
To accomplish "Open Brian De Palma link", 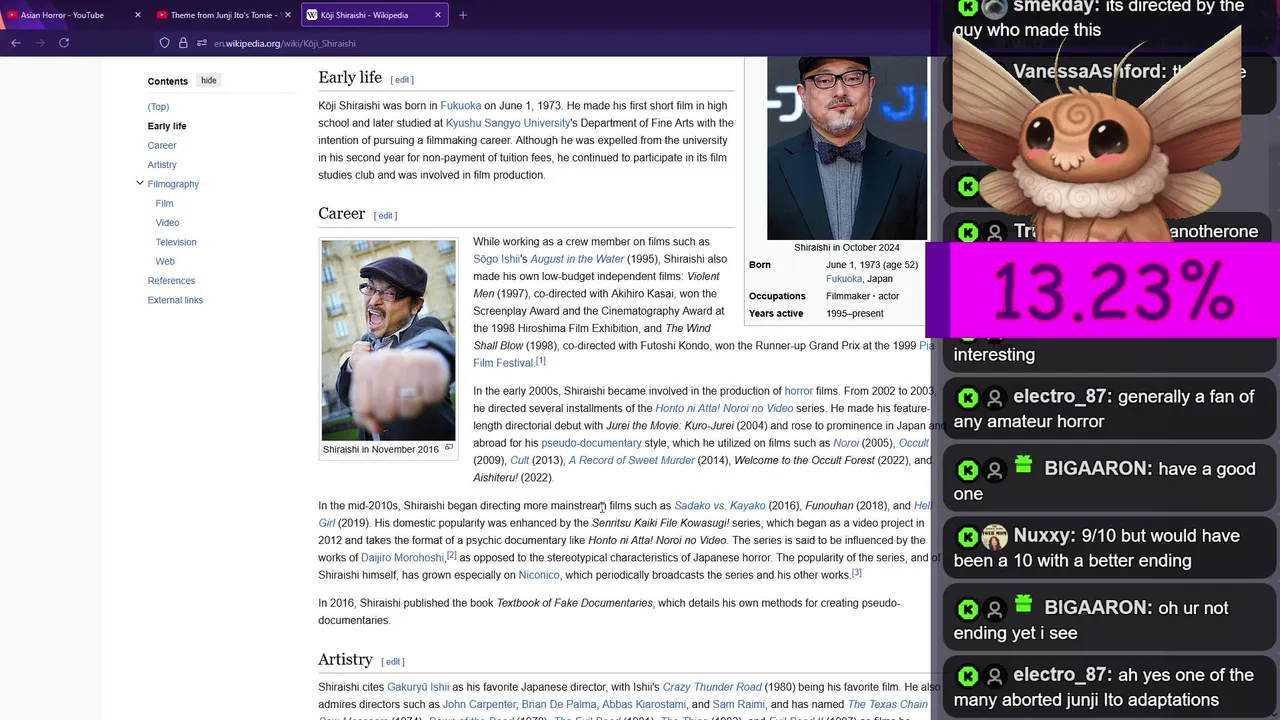I will pos(559,705).
